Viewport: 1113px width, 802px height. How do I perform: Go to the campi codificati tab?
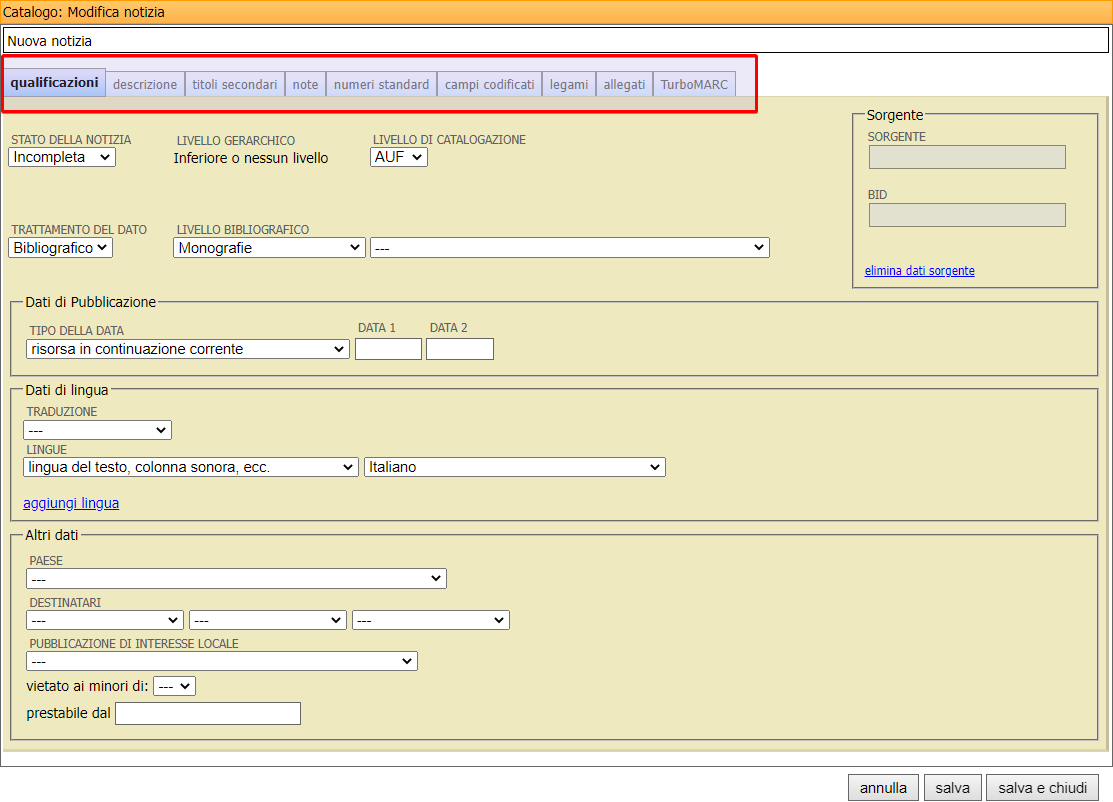coord(489,85)
